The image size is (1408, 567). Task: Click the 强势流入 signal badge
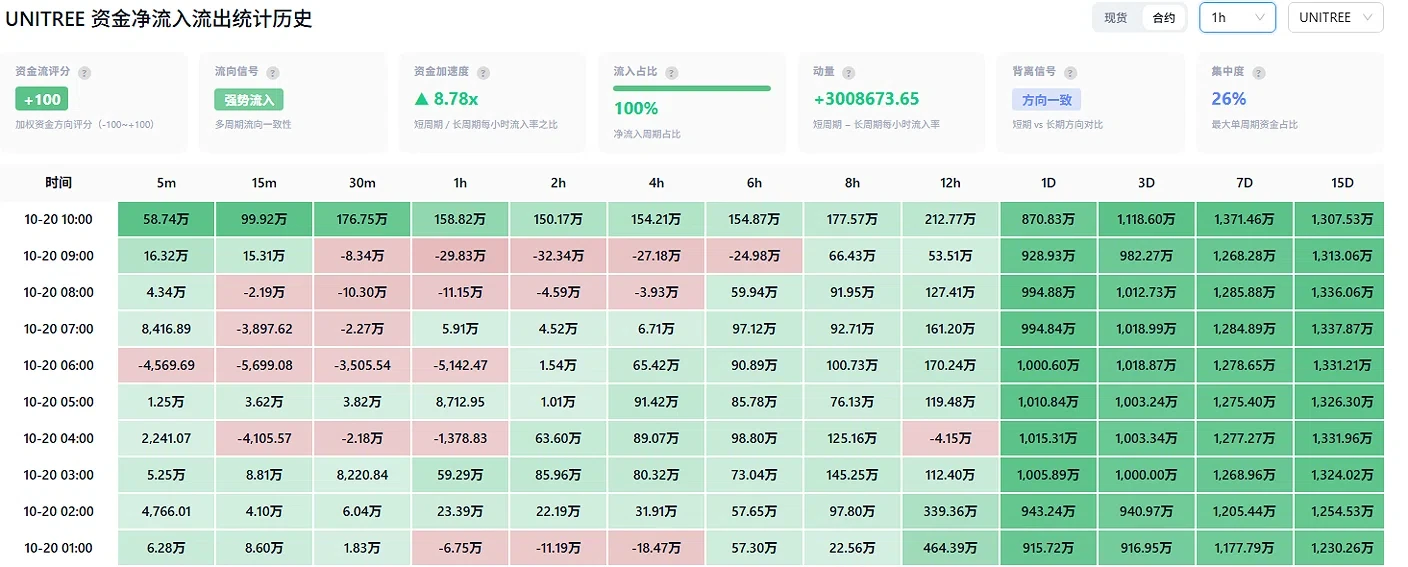(x=249, y=100)
